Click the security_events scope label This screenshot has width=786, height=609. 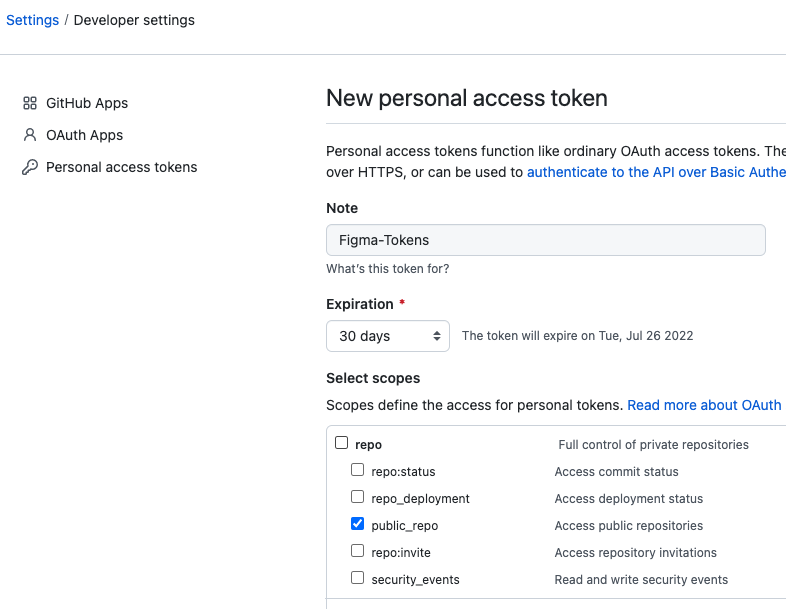(x=416, y=580)
